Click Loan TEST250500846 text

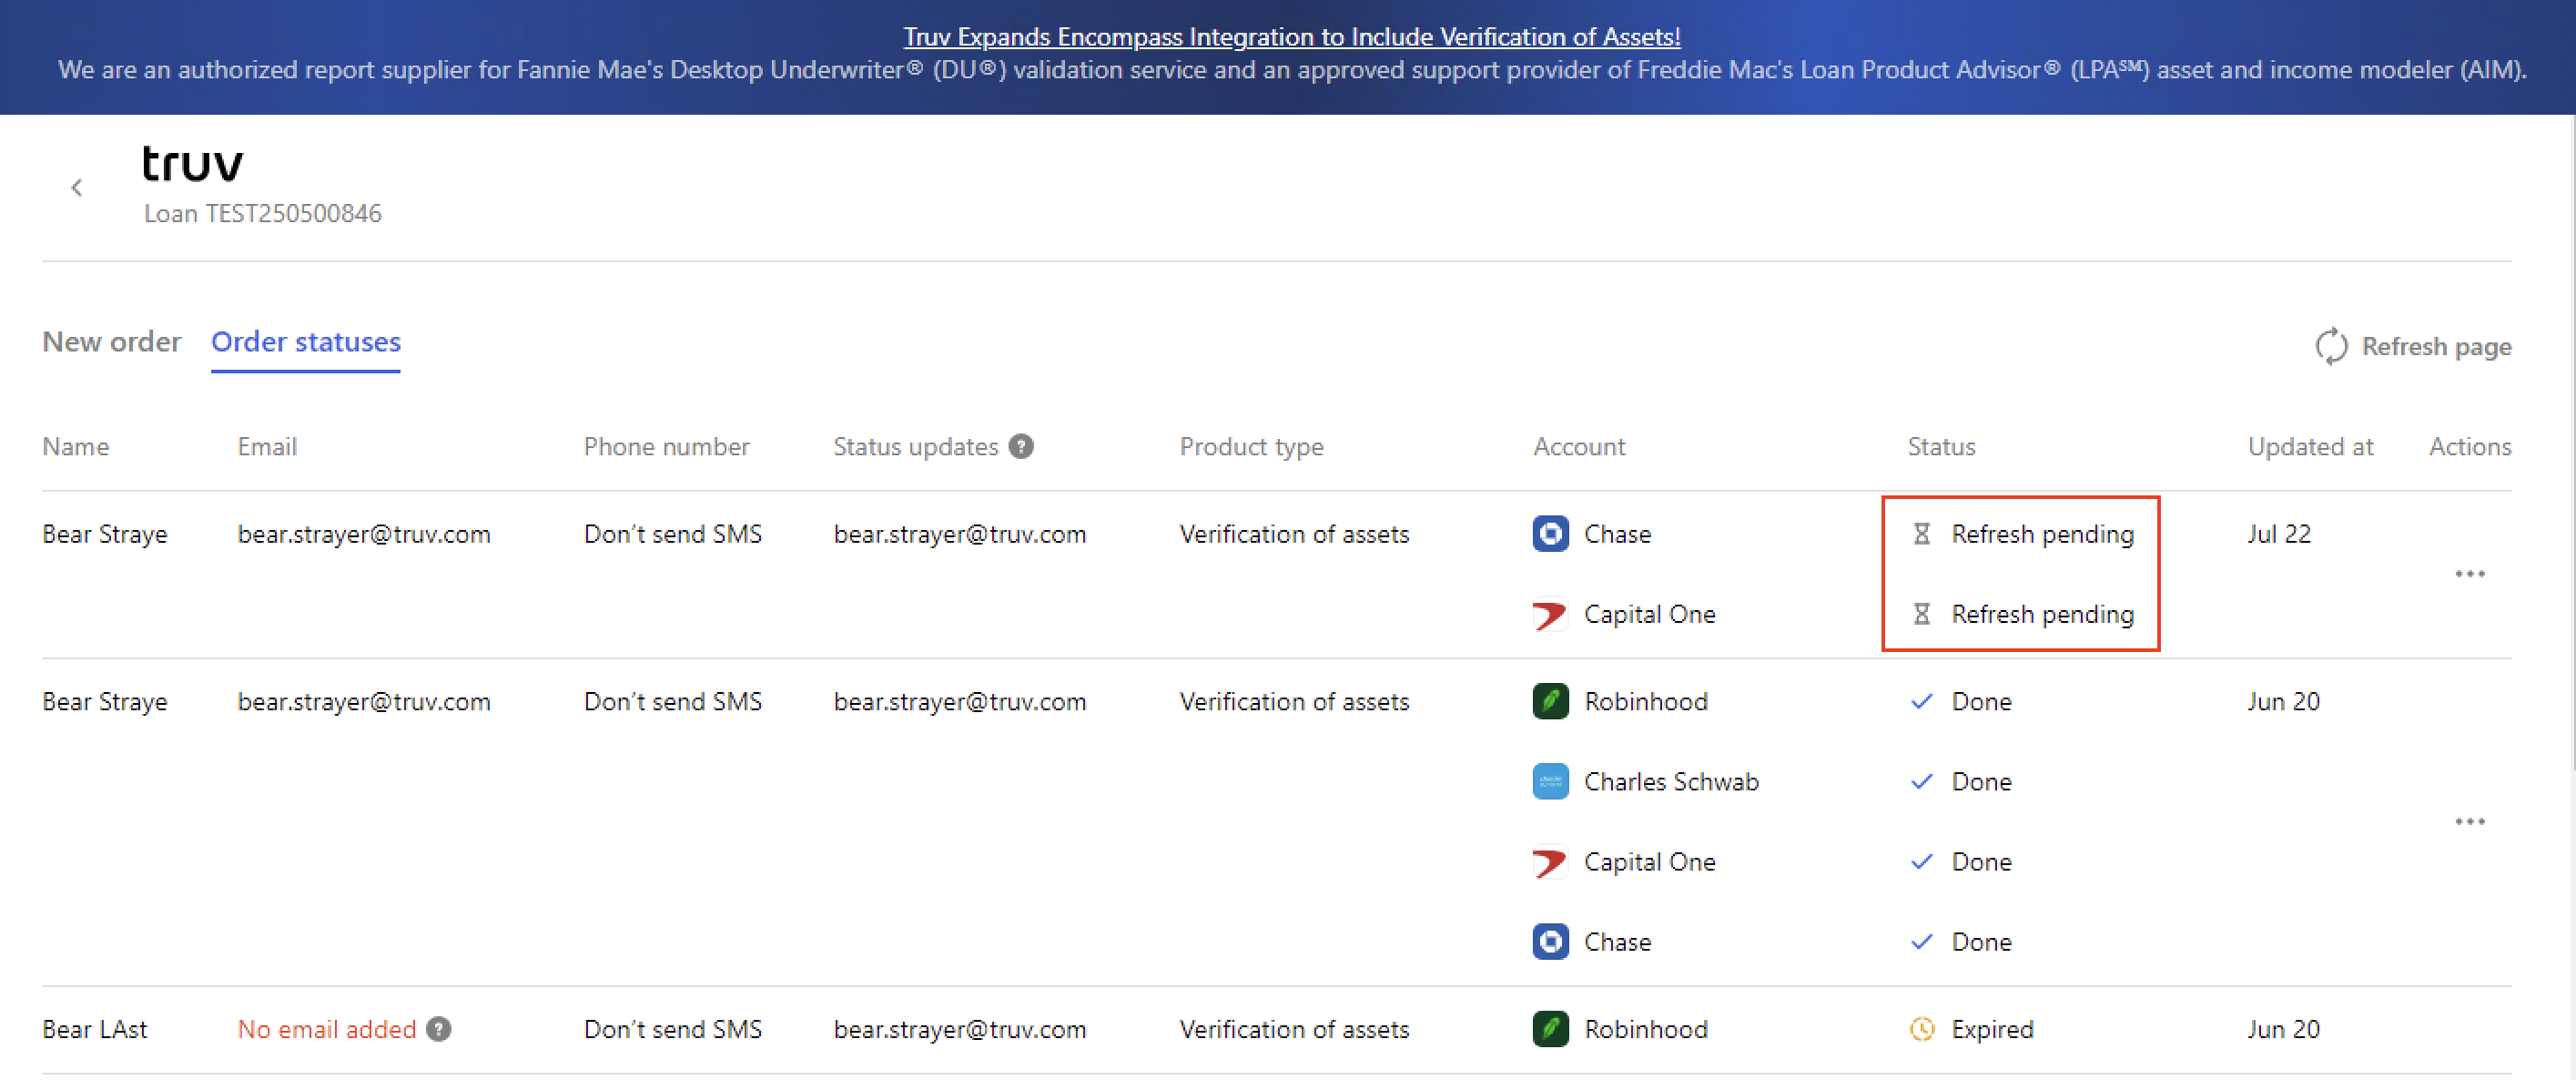[x=263, y=214]
